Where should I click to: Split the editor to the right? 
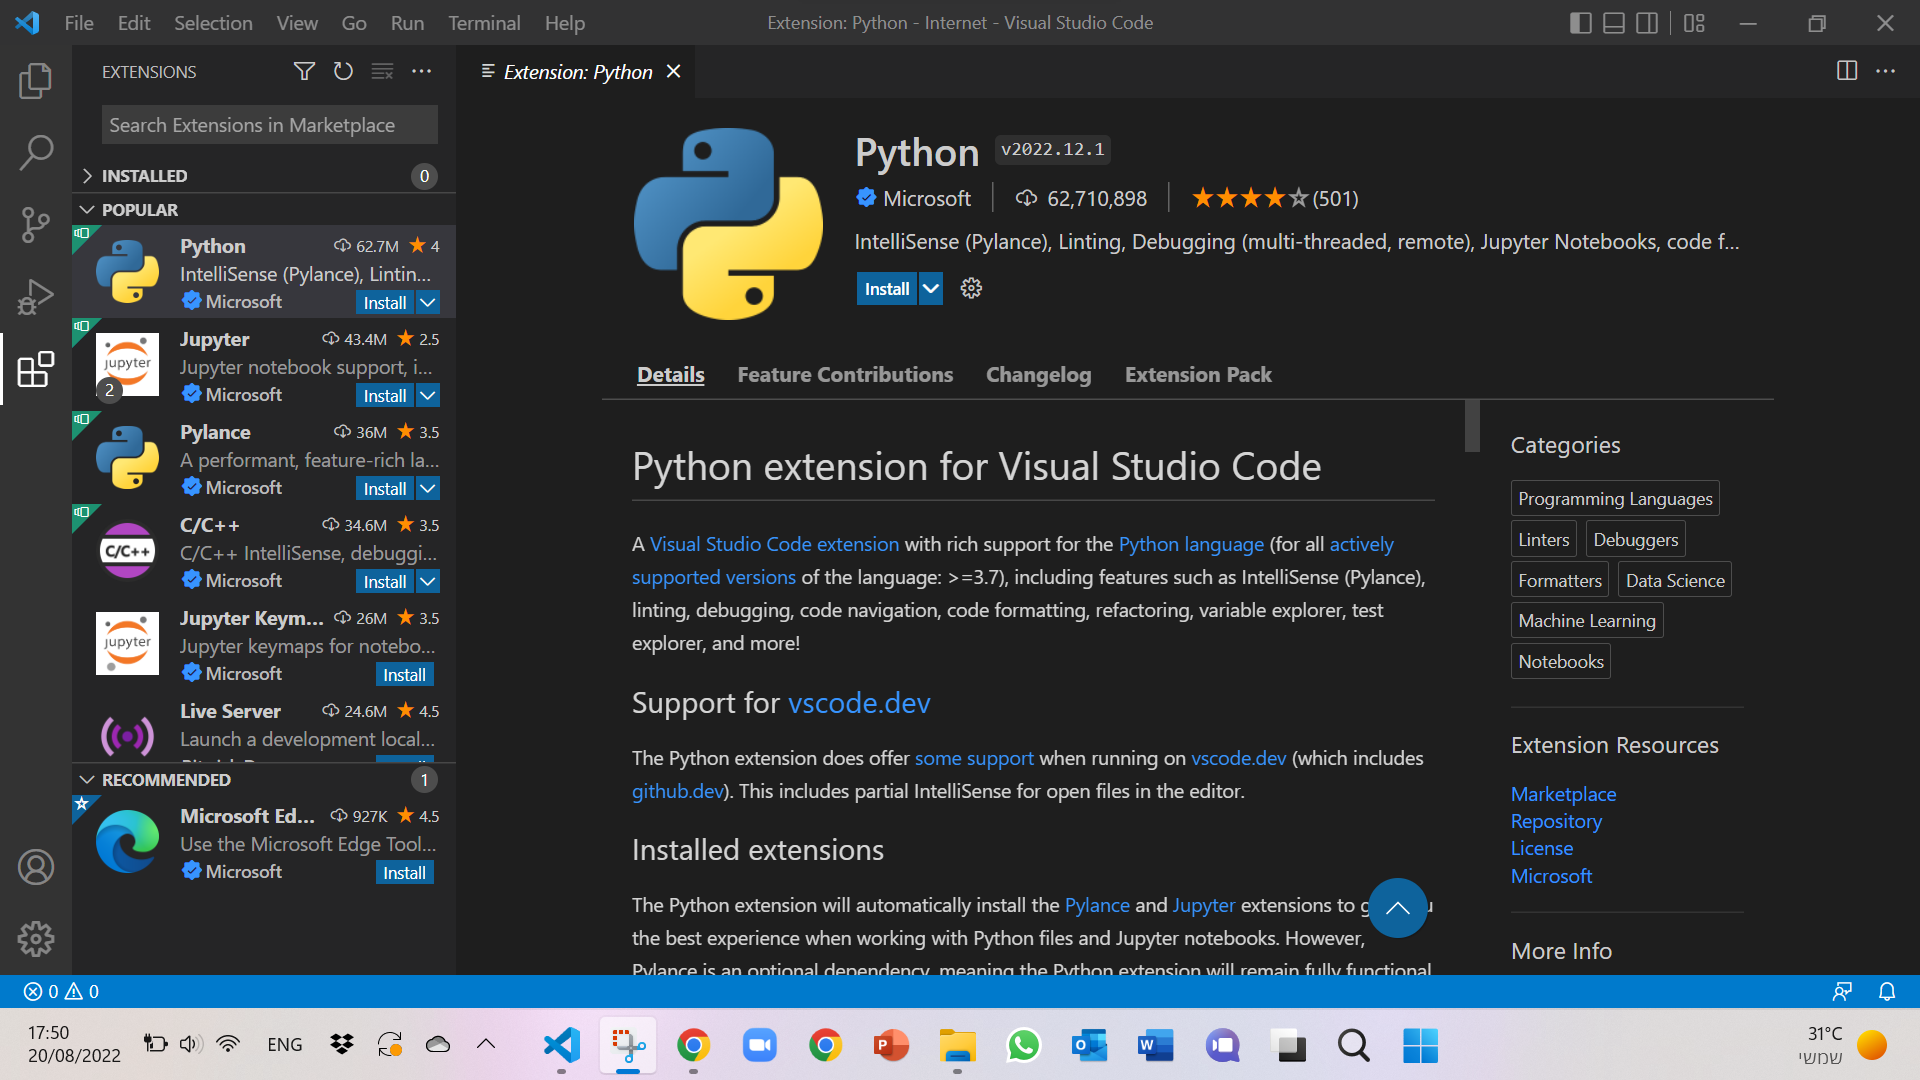1847,71
